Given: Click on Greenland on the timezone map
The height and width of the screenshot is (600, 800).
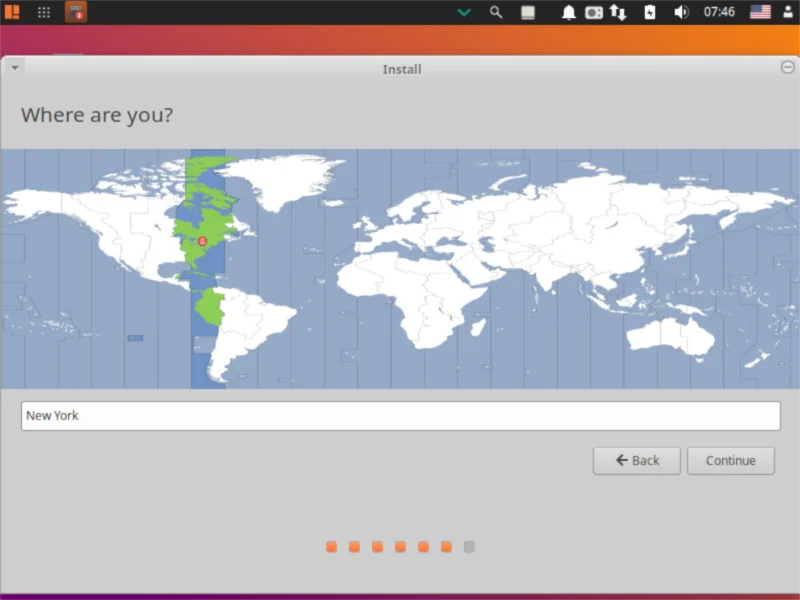Looking at the screenshot, I should point(286,179).
